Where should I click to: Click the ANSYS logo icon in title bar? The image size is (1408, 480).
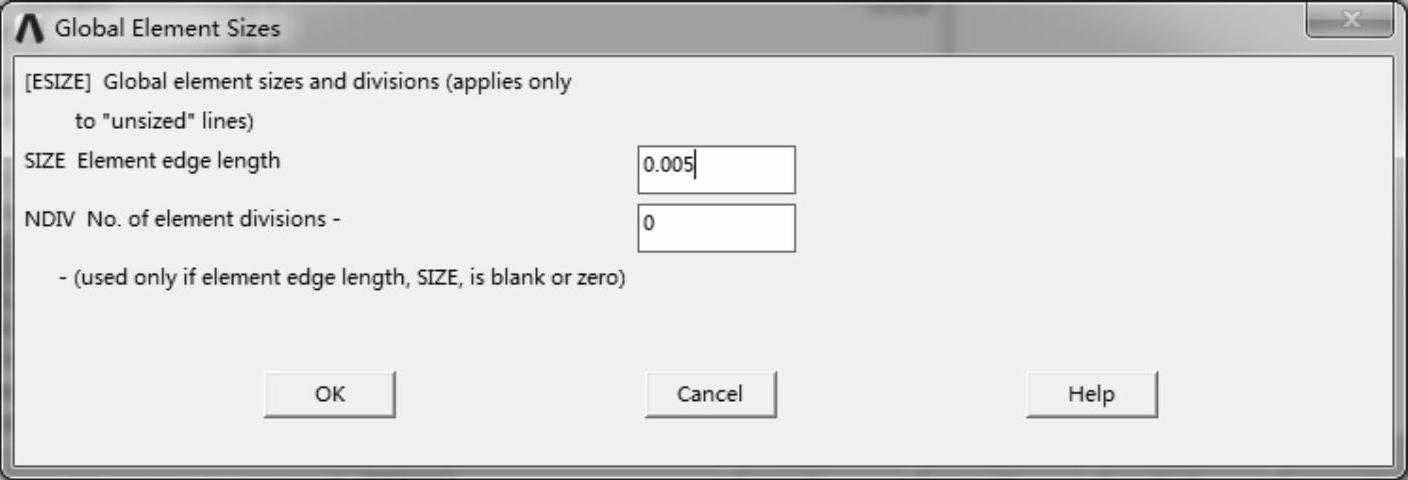(x=32, y=29)
